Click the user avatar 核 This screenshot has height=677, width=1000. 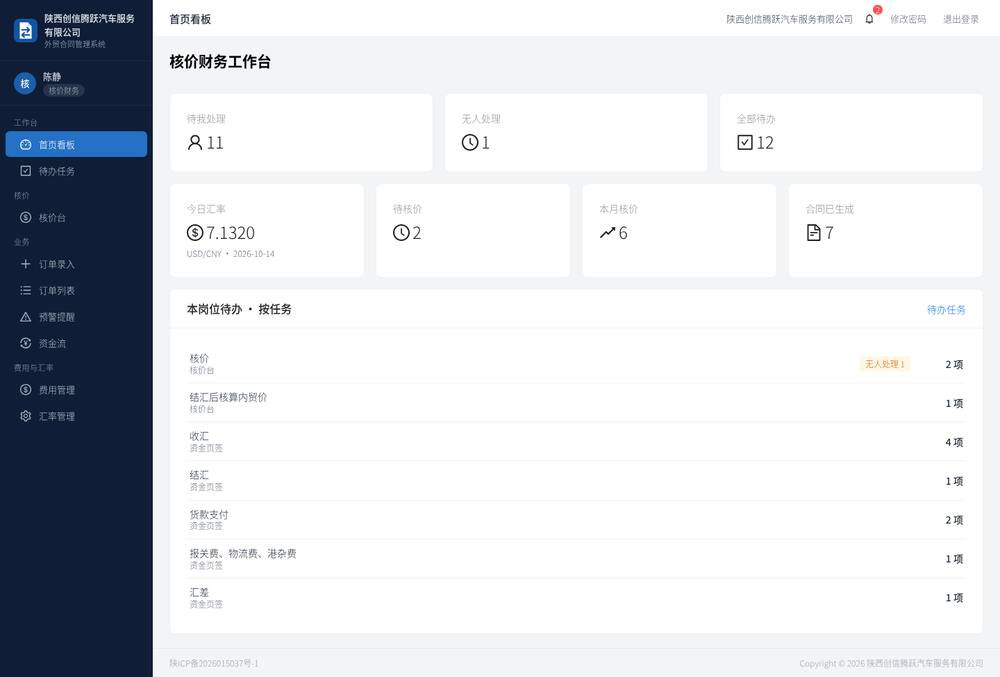coord(25,84)
